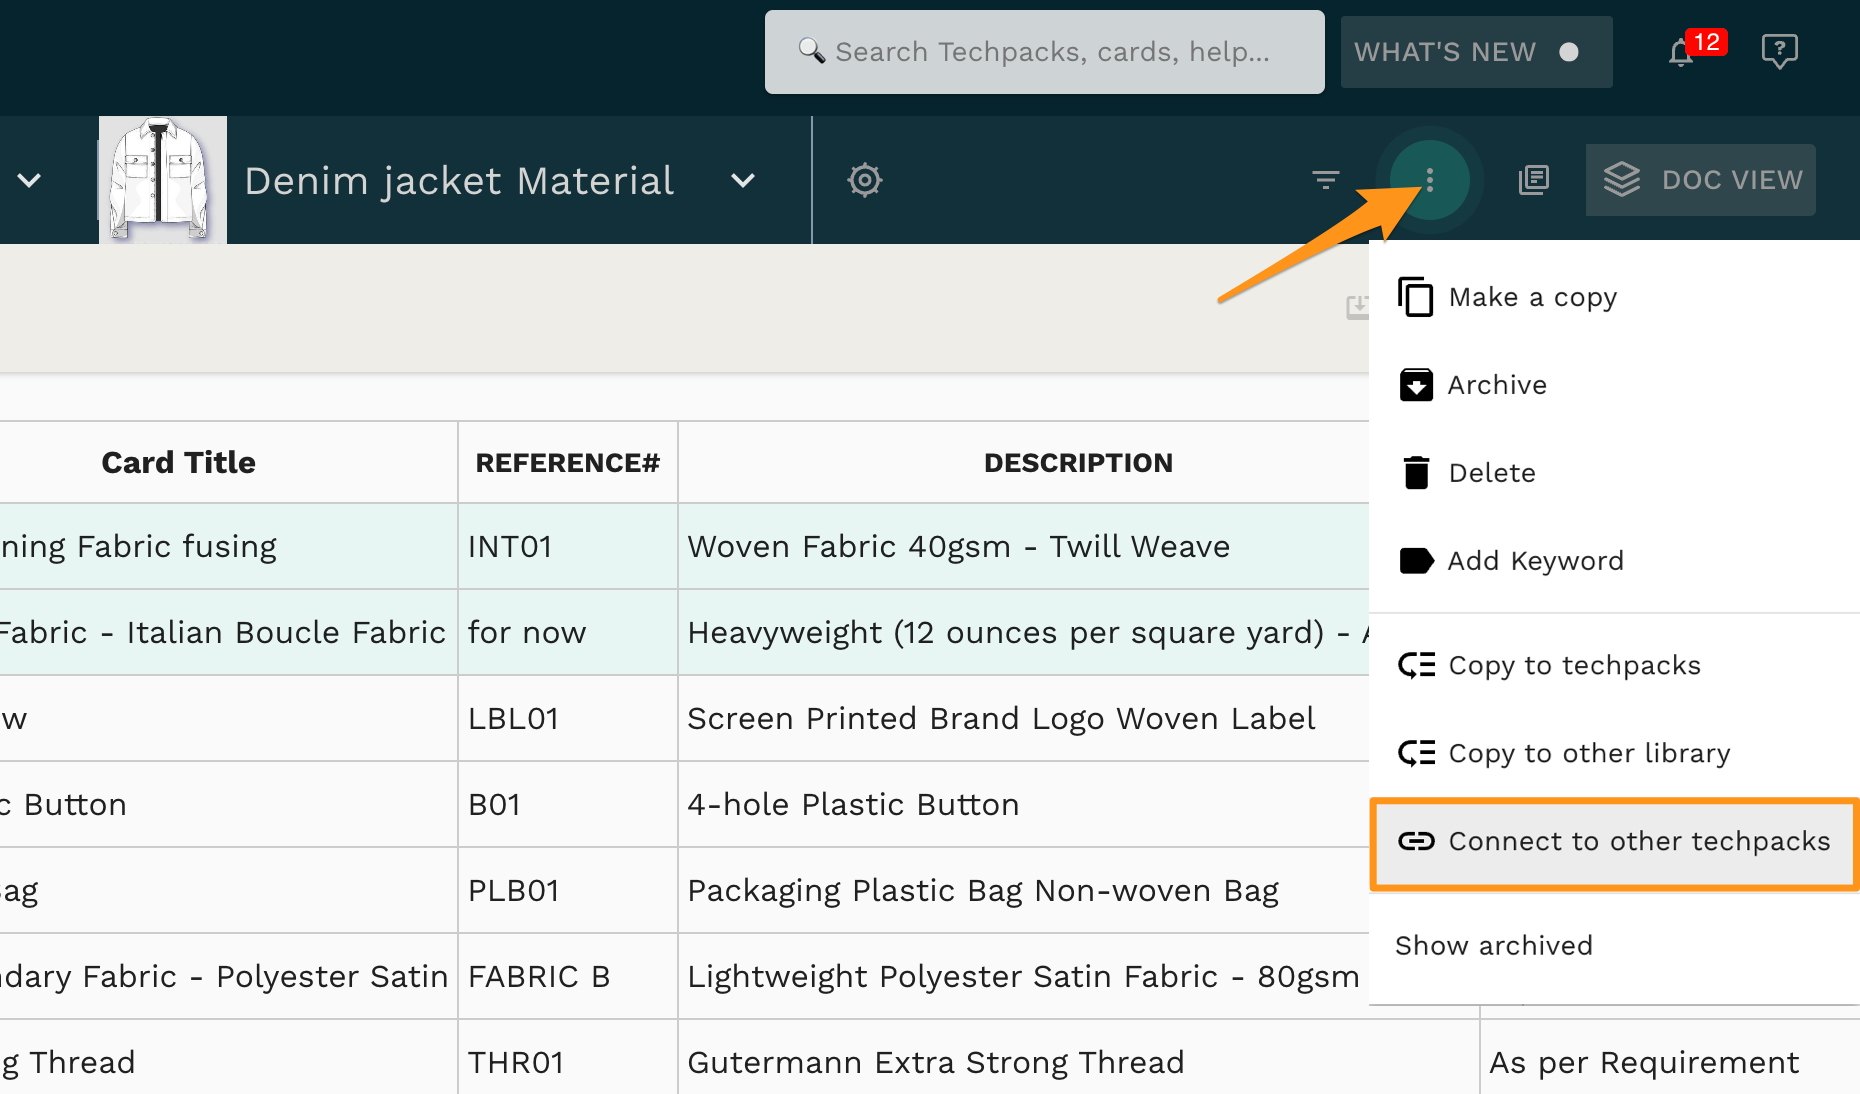Open the notifications bell with 12 alerts
1860x1094 pixels.
pyautogui.click(x=1683, y=52)
